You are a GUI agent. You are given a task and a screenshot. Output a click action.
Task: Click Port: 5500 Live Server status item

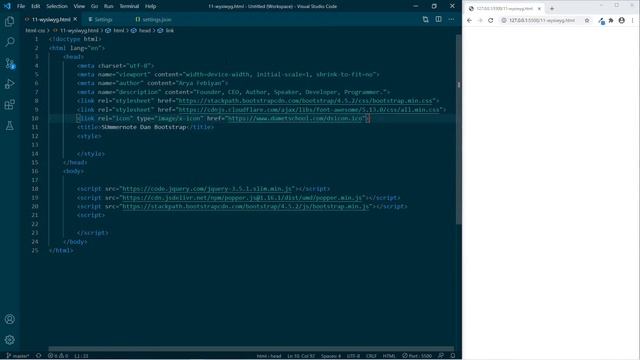coord(417,356)
